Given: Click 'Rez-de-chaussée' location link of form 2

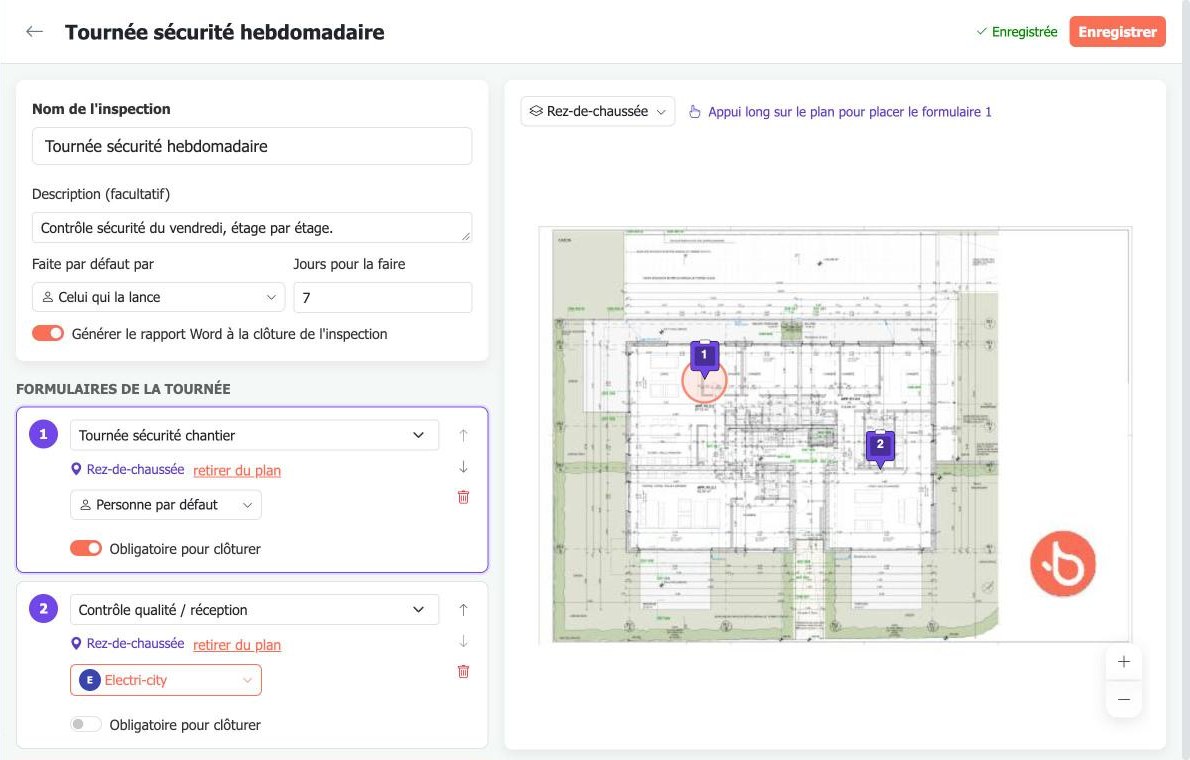Looking at the screenshot, I should 135,643.
